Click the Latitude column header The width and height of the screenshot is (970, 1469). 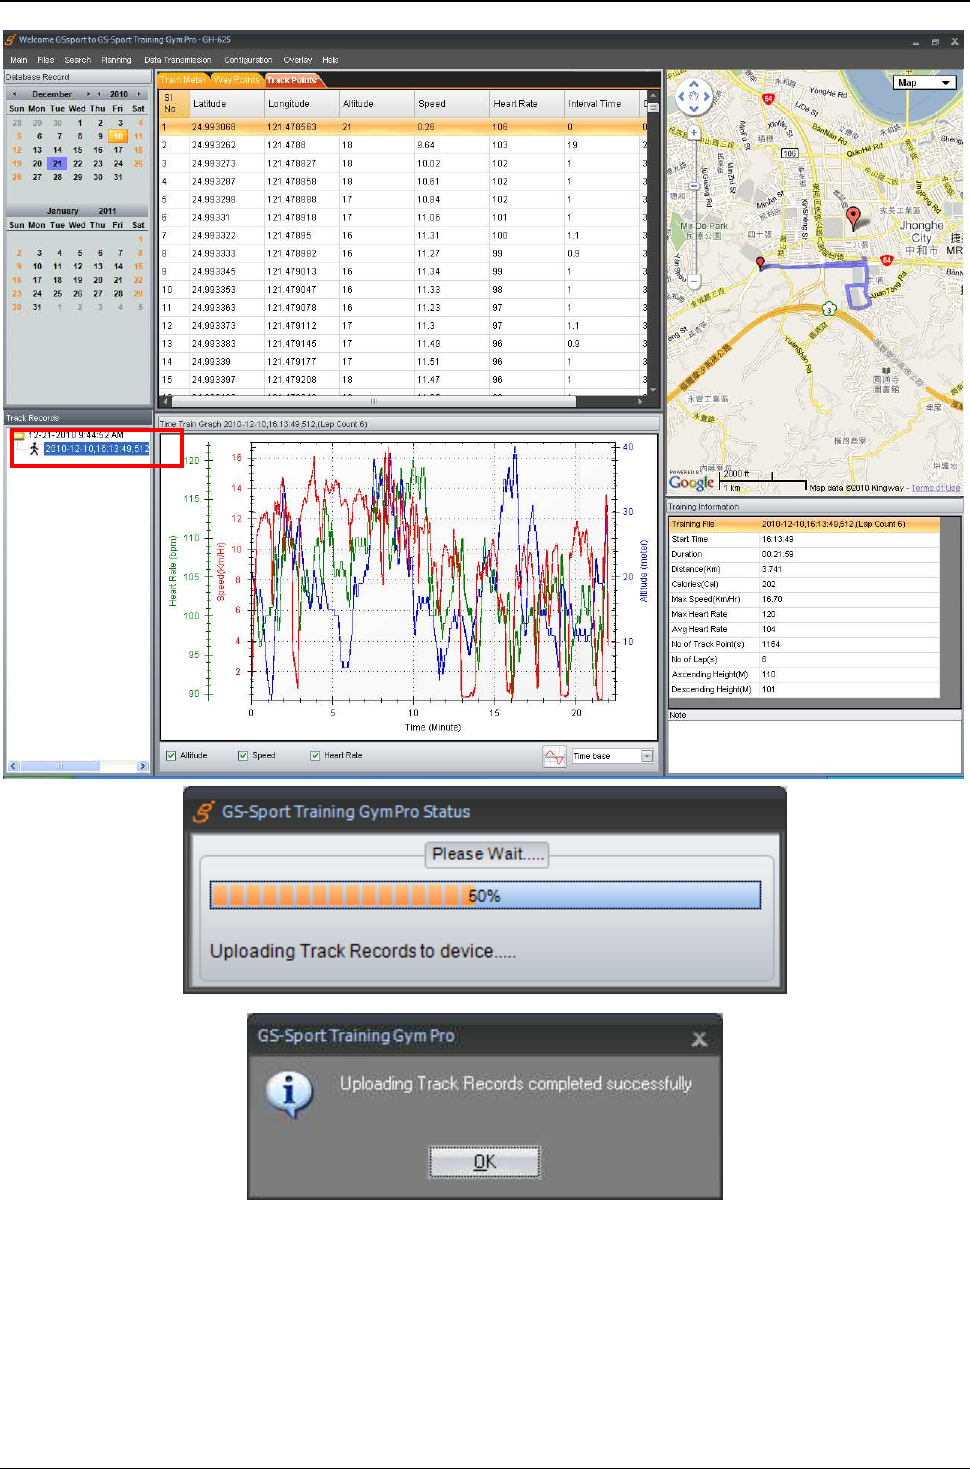pos(227,103)
